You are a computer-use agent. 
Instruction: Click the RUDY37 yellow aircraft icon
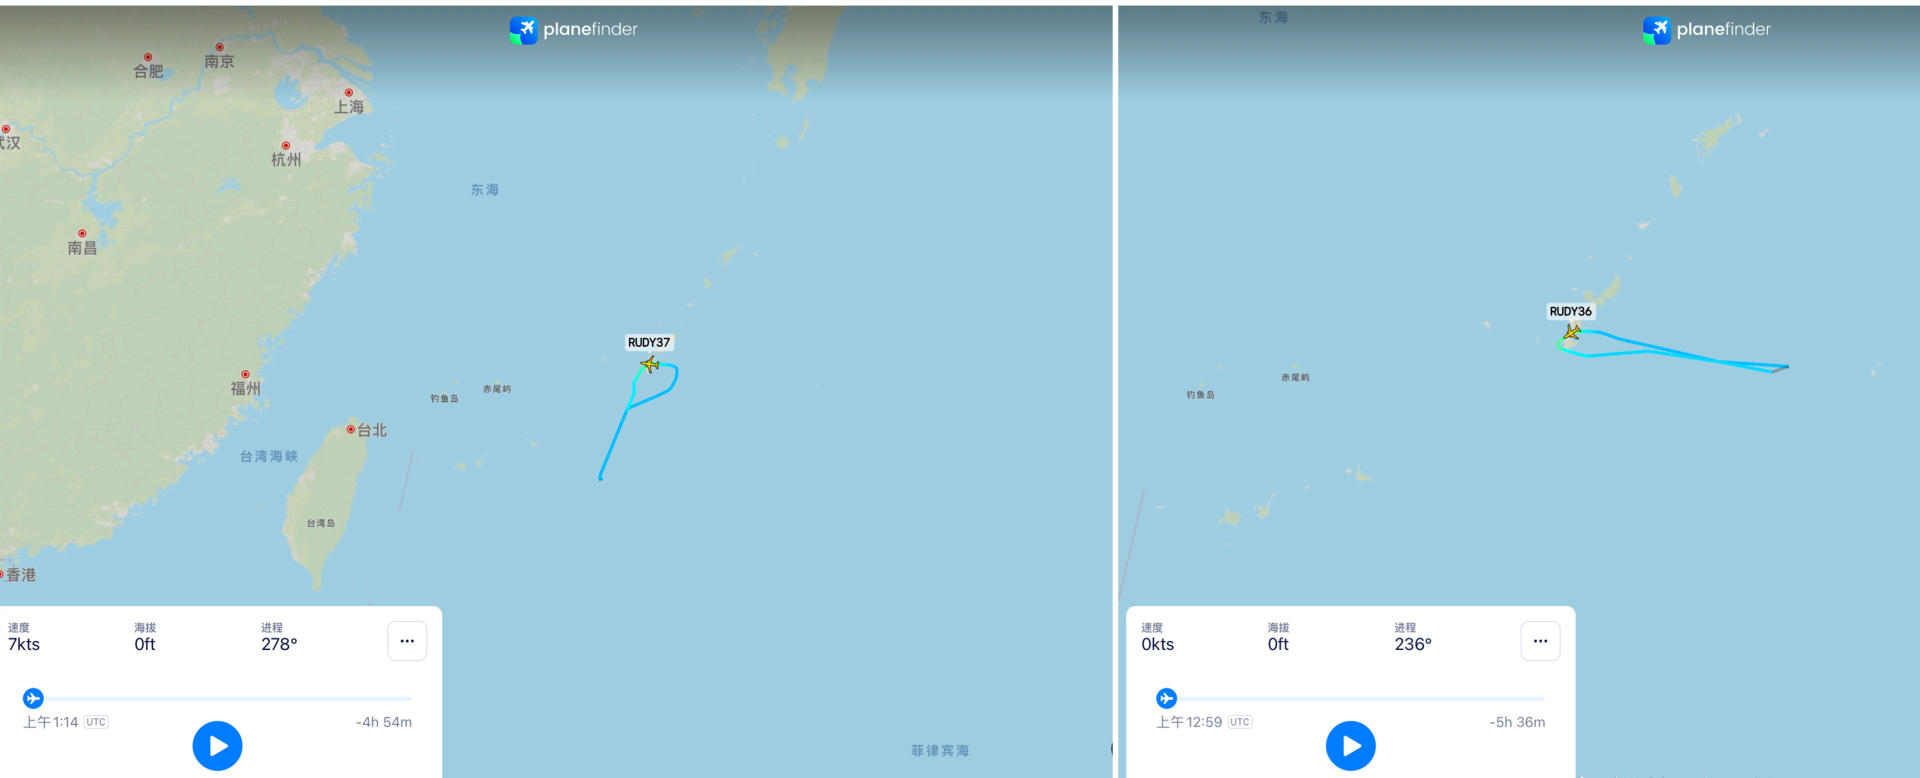[650, 364]
